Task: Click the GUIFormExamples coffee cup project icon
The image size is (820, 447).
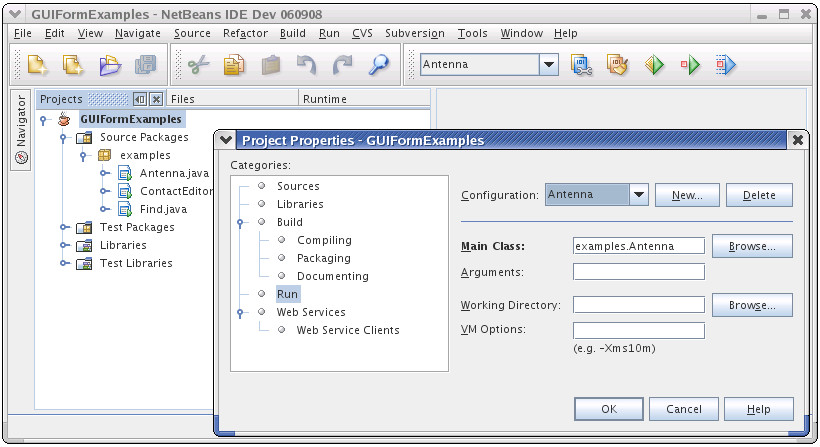Action: [x=64, y=119]
